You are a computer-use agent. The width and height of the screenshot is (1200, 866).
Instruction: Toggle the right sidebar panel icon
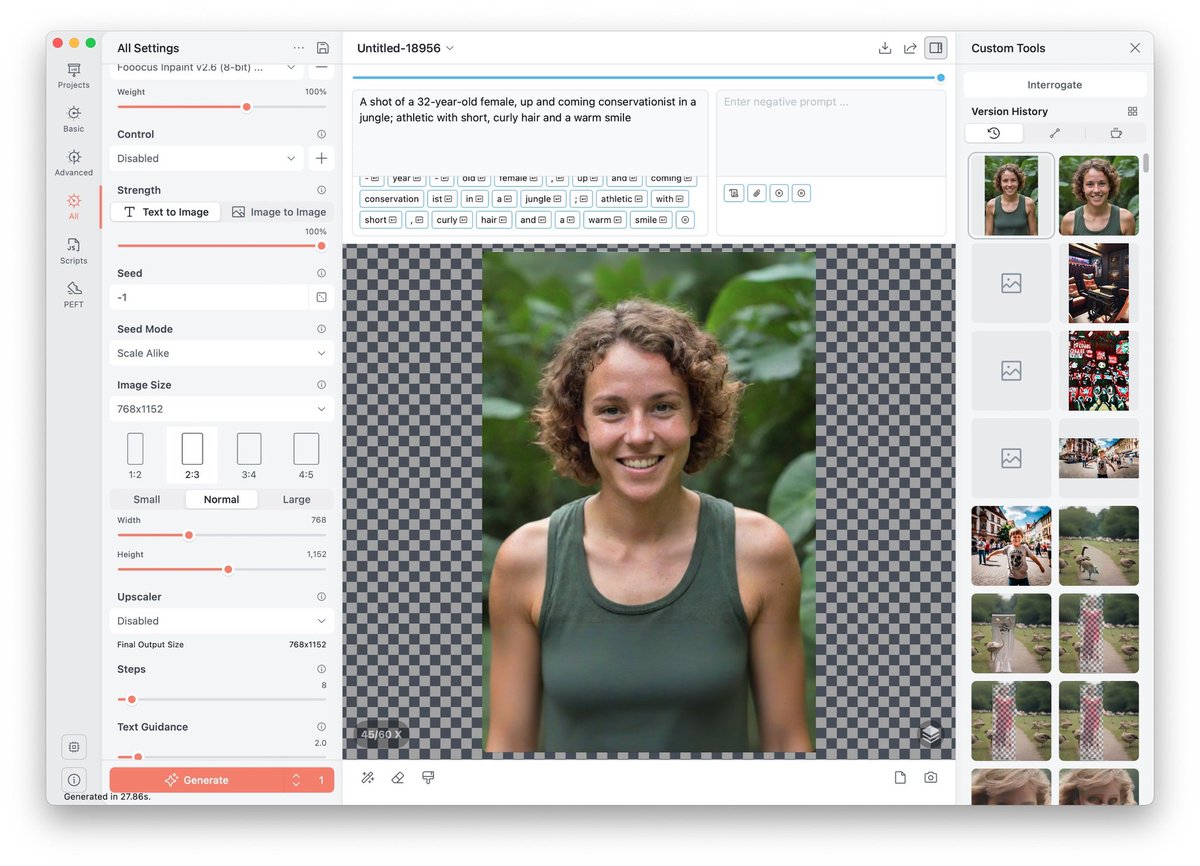click(x=936, y=48)
